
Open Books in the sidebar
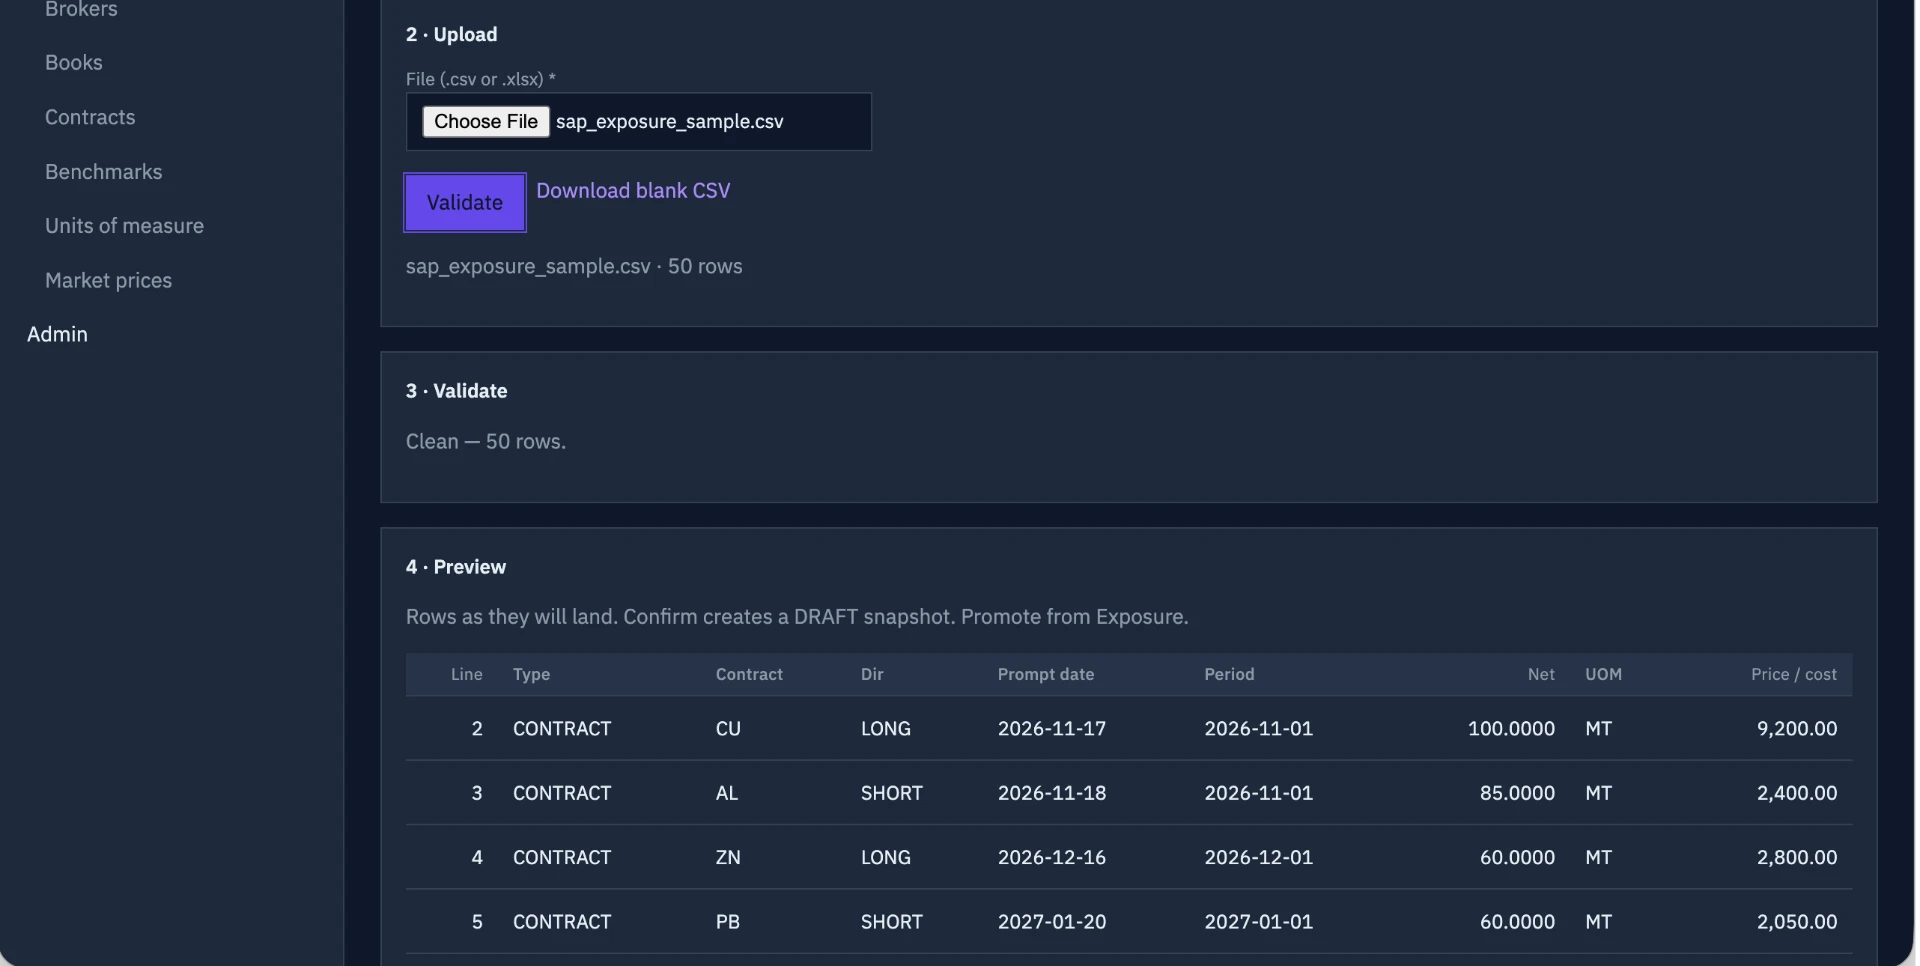[74, 62]
